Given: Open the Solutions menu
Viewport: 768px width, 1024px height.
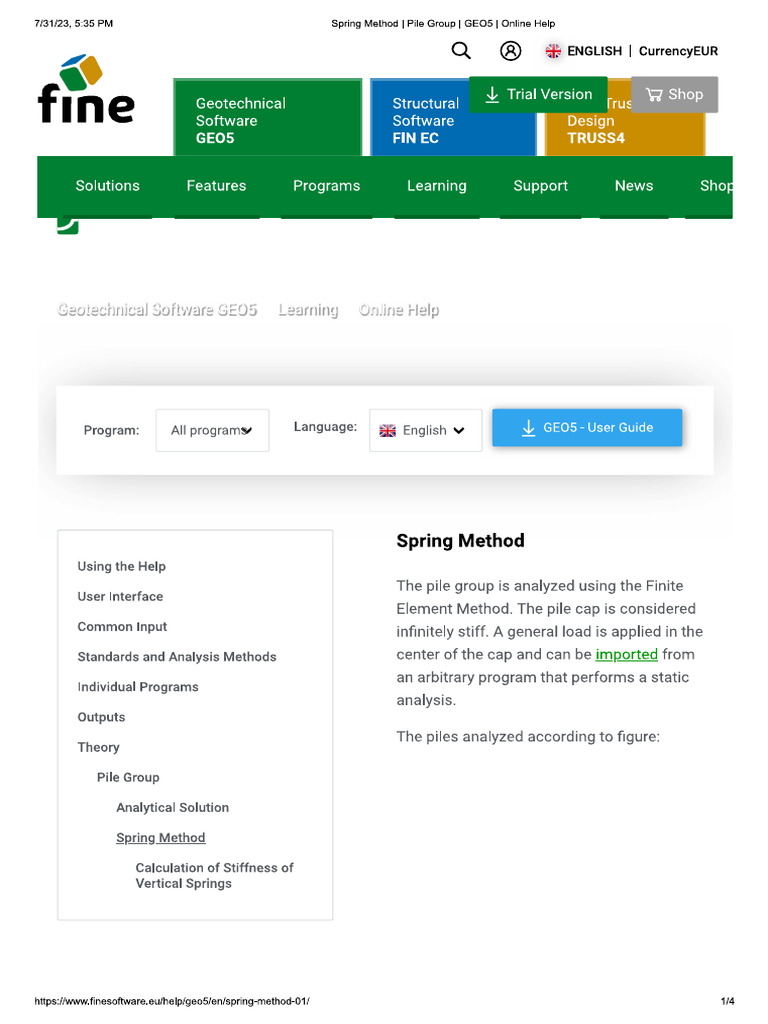Looking at the screenshot, I should (x=108, y=186).
